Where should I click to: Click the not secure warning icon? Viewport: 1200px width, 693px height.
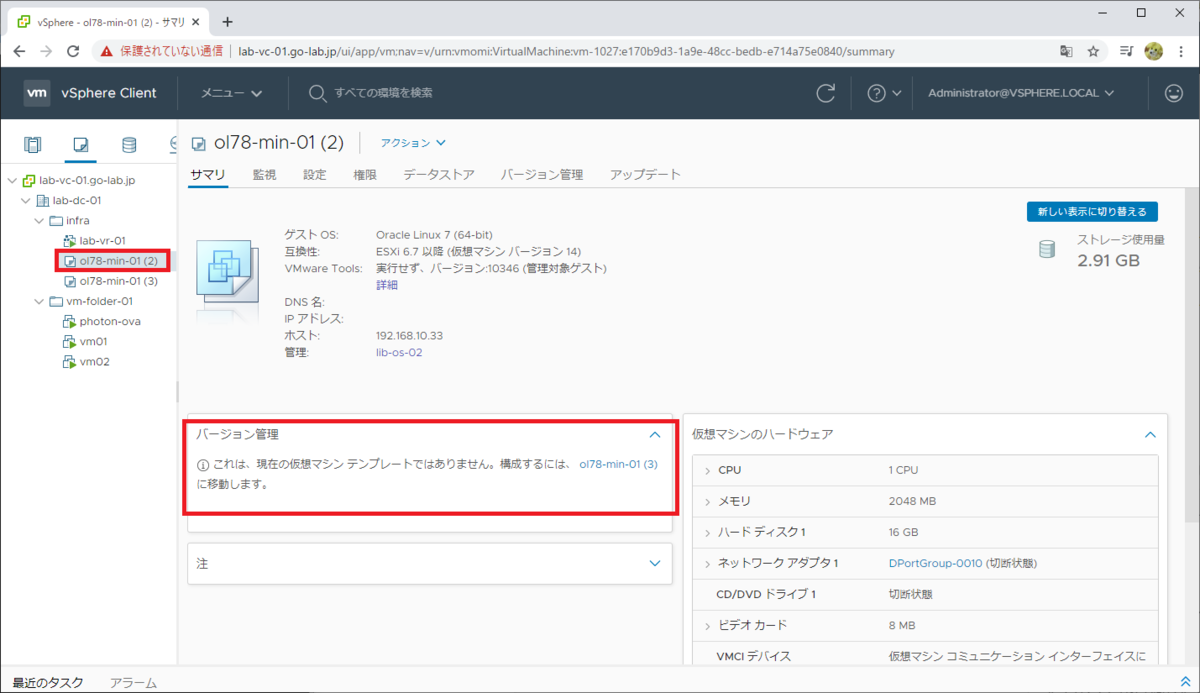click(x=106, y=51)
